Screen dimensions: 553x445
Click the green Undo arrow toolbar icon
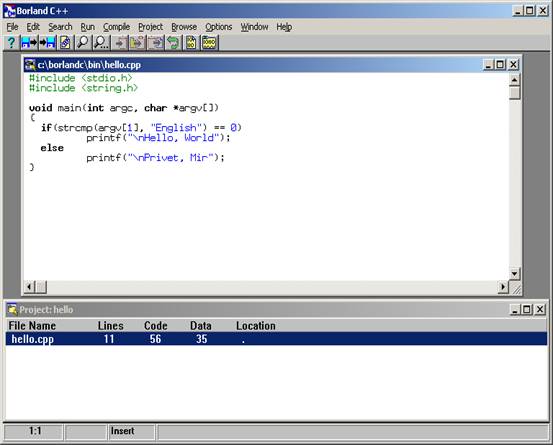click(173, 43)
